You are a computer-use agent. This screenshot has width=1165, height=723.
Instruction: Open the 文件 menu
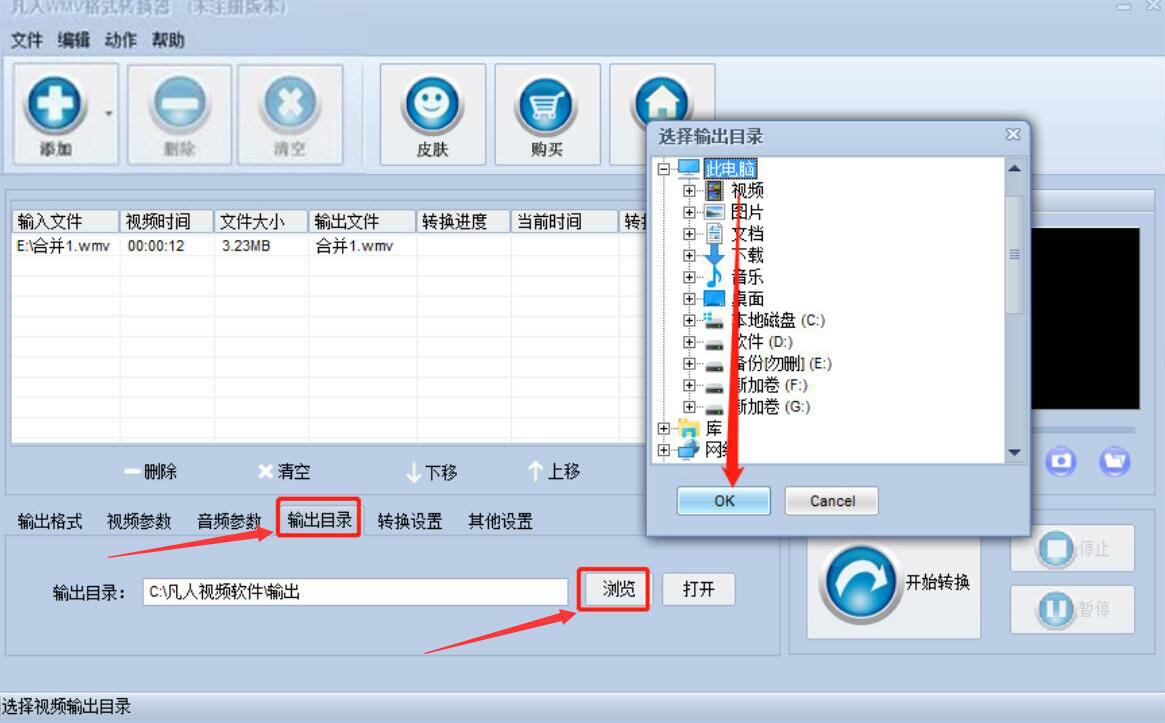[26, 40]
